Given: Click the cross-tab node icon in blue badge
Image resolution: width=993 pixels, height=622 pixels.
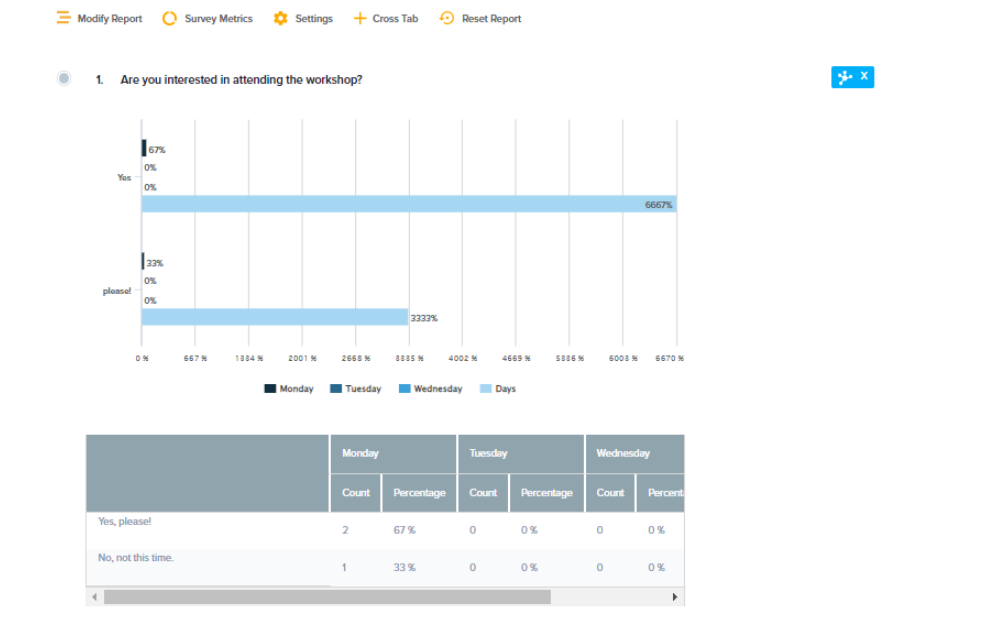Looking at the screenshot, I should 844,77.
